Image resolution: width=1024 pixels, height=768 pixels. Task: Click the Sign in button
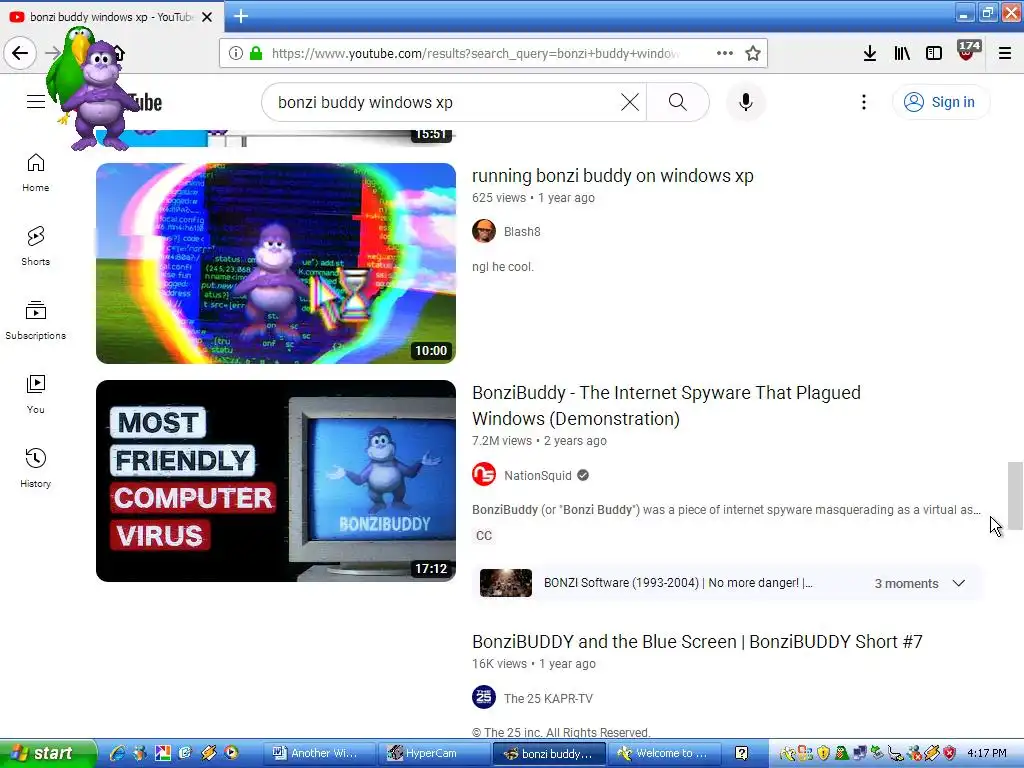(941, 103)
